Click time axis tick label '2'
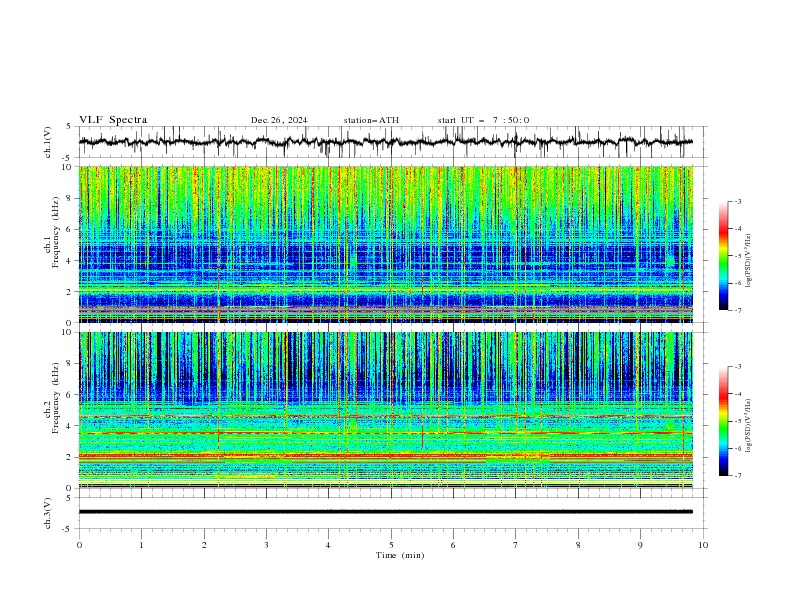This screenshot has height=612, width=792. pyautogui.click(x=204, y=545)
